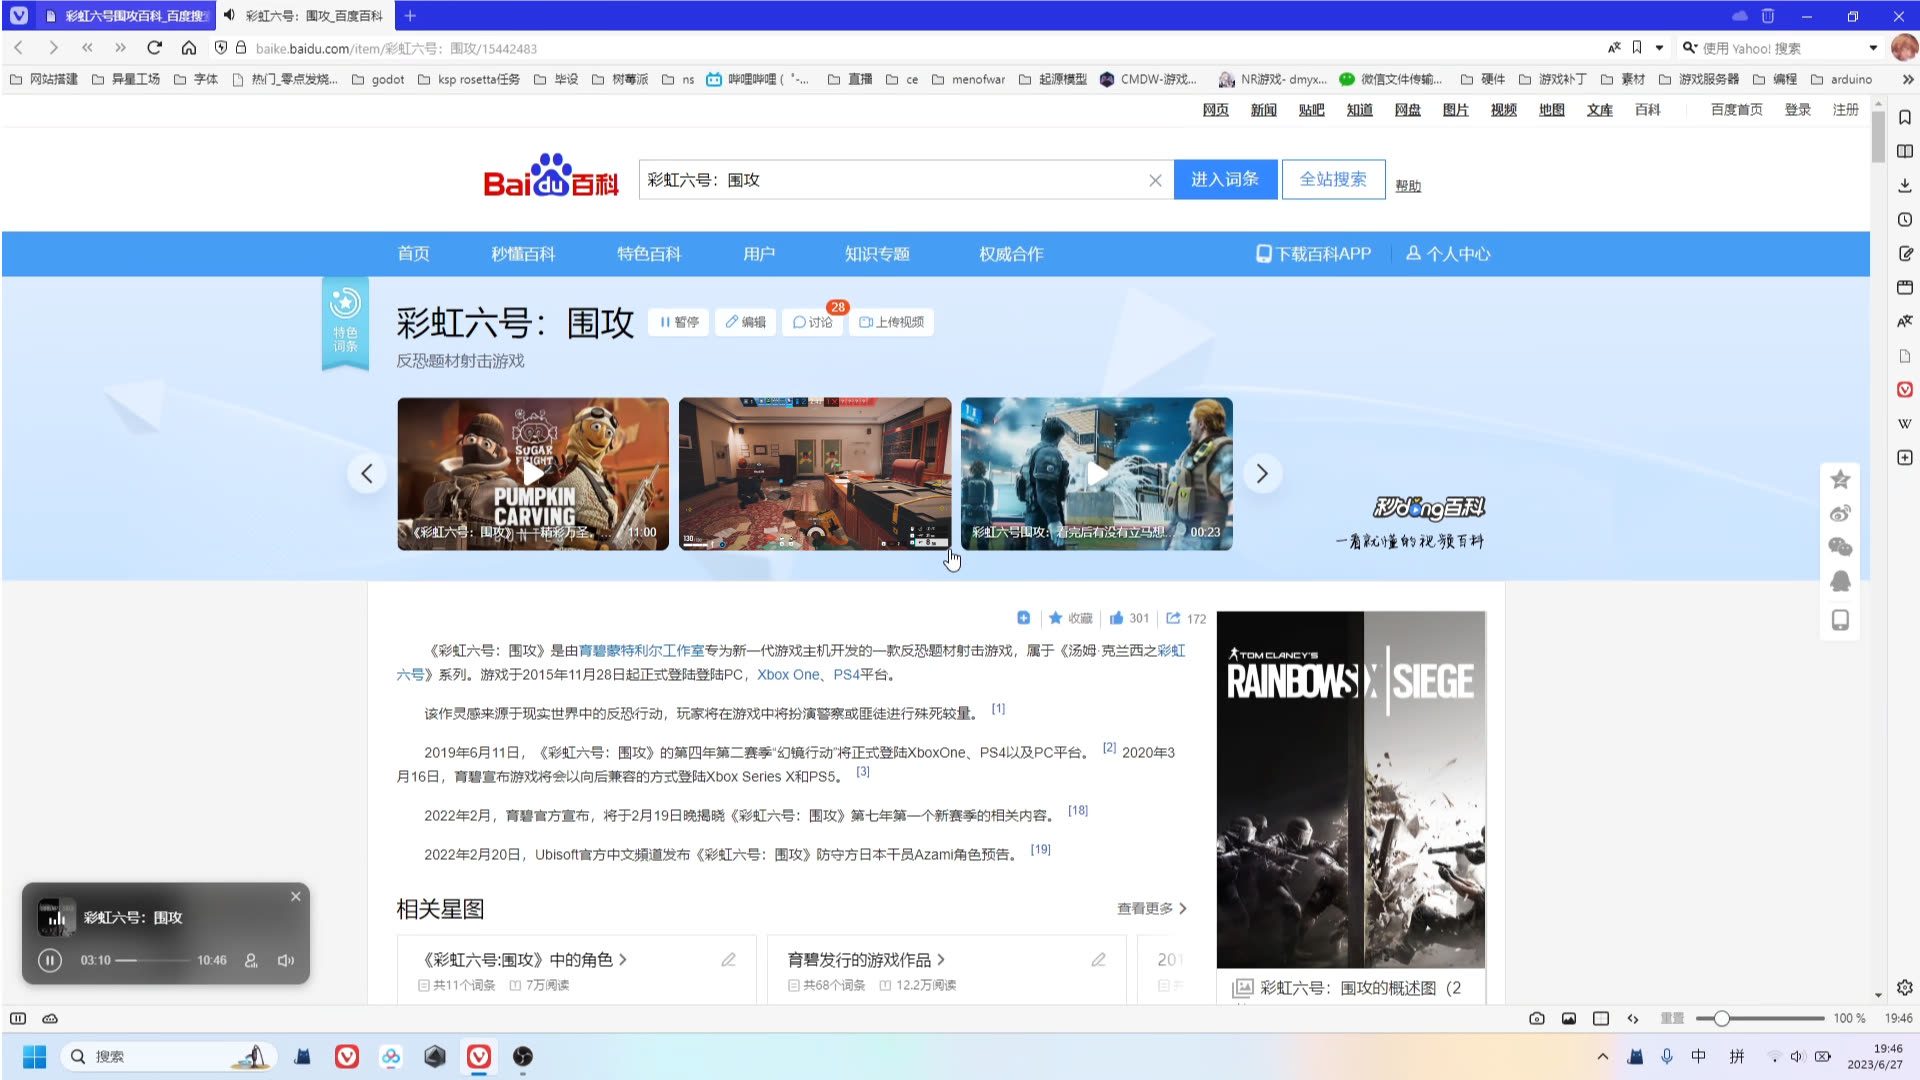The width and height of the screenshot is (1920, 1080).
Task: Toggle the tracker blocker shield icon
Action: coord(221,48)
